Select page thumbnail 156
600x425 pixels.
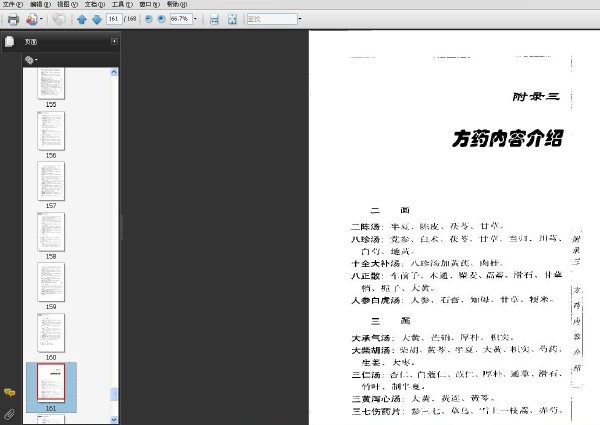pos(51,131)
